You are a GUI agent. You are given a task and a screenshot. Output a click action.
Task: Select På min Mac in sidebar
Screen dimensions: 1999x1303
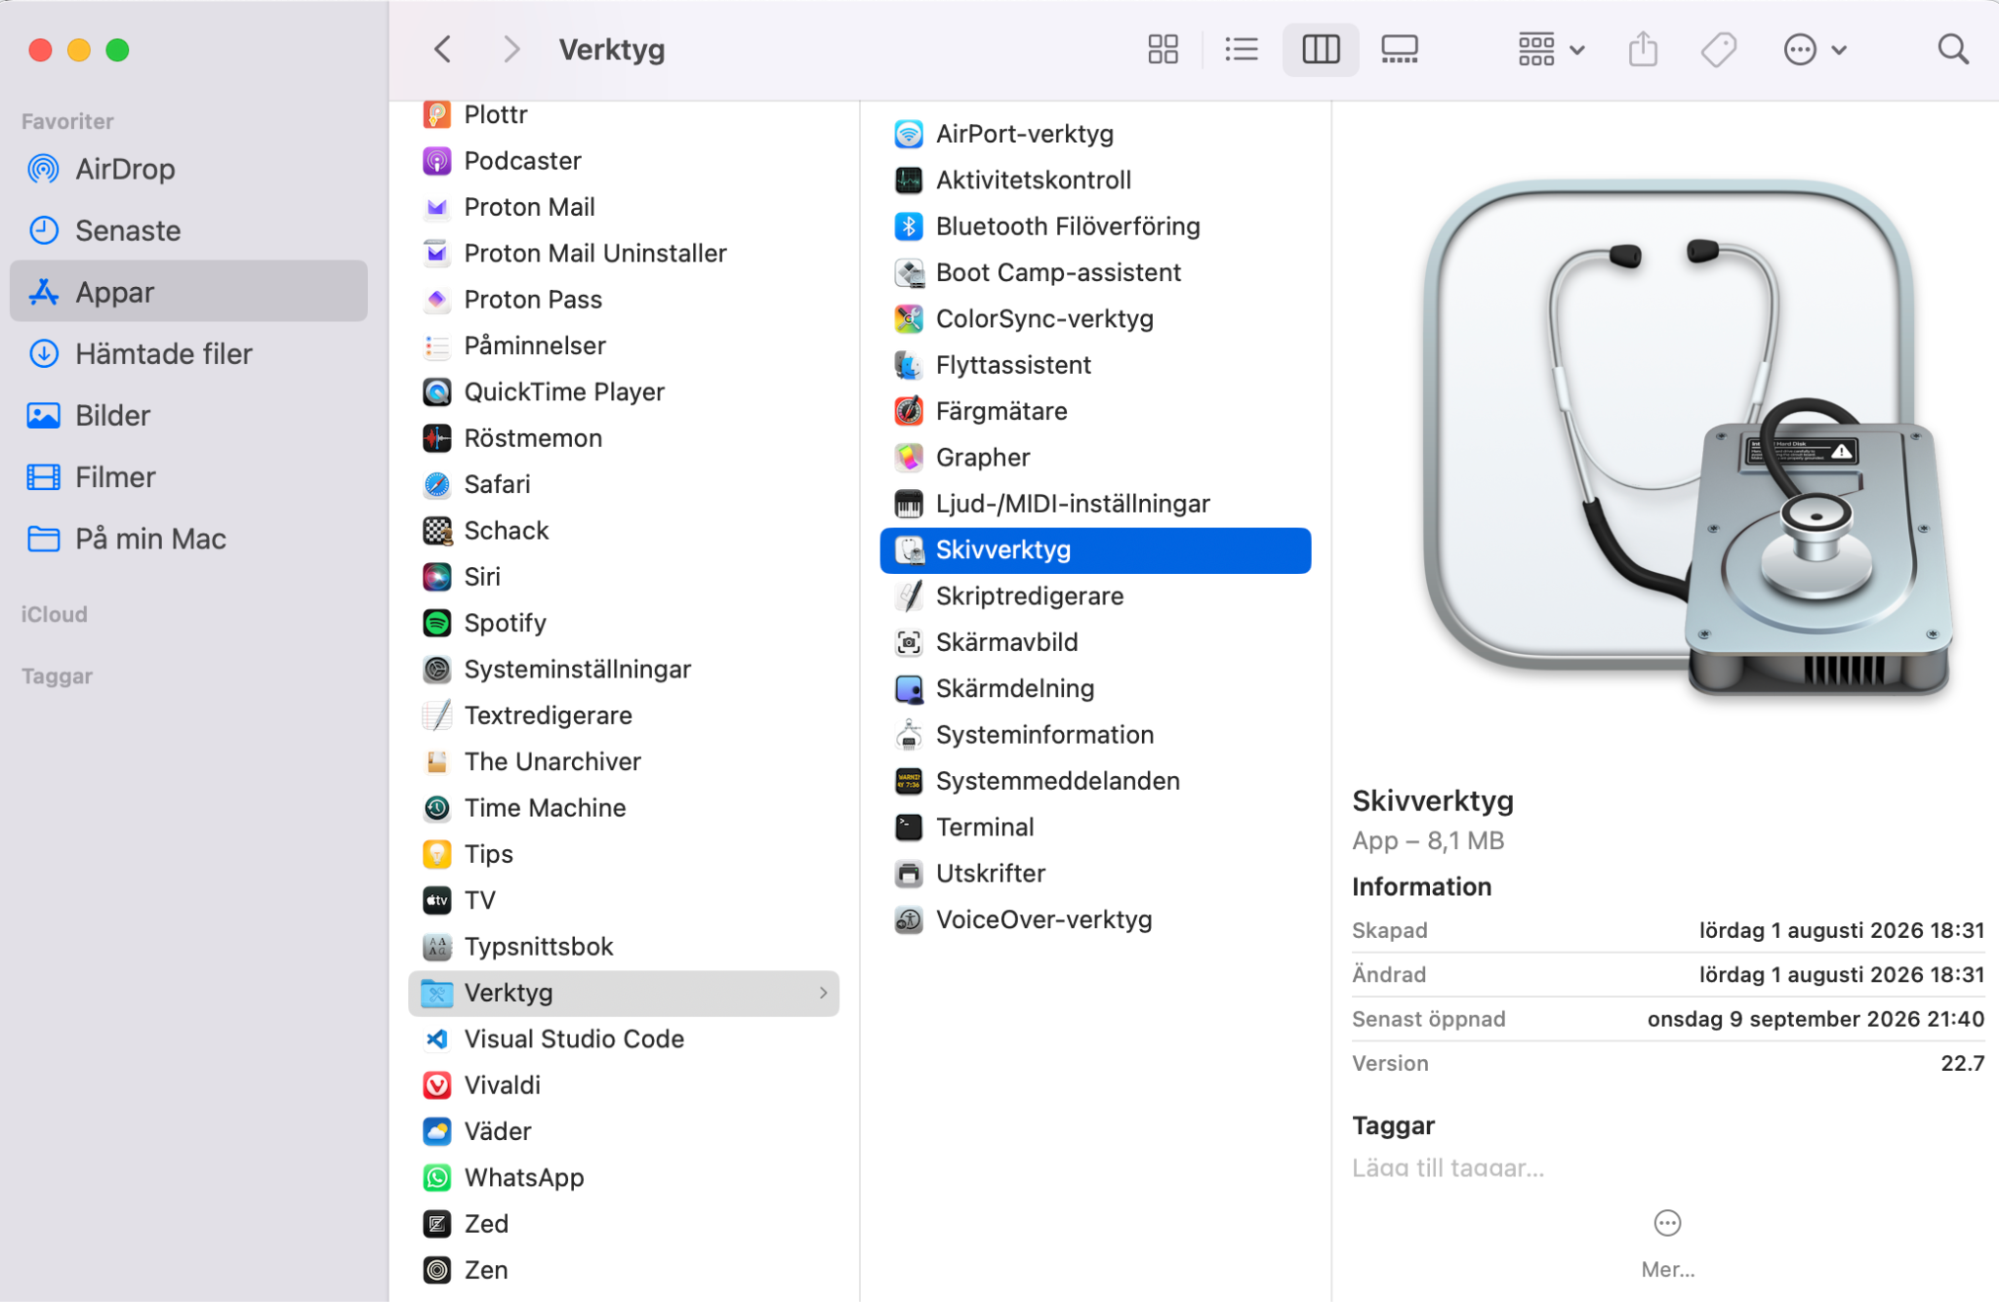pos(188,538)
